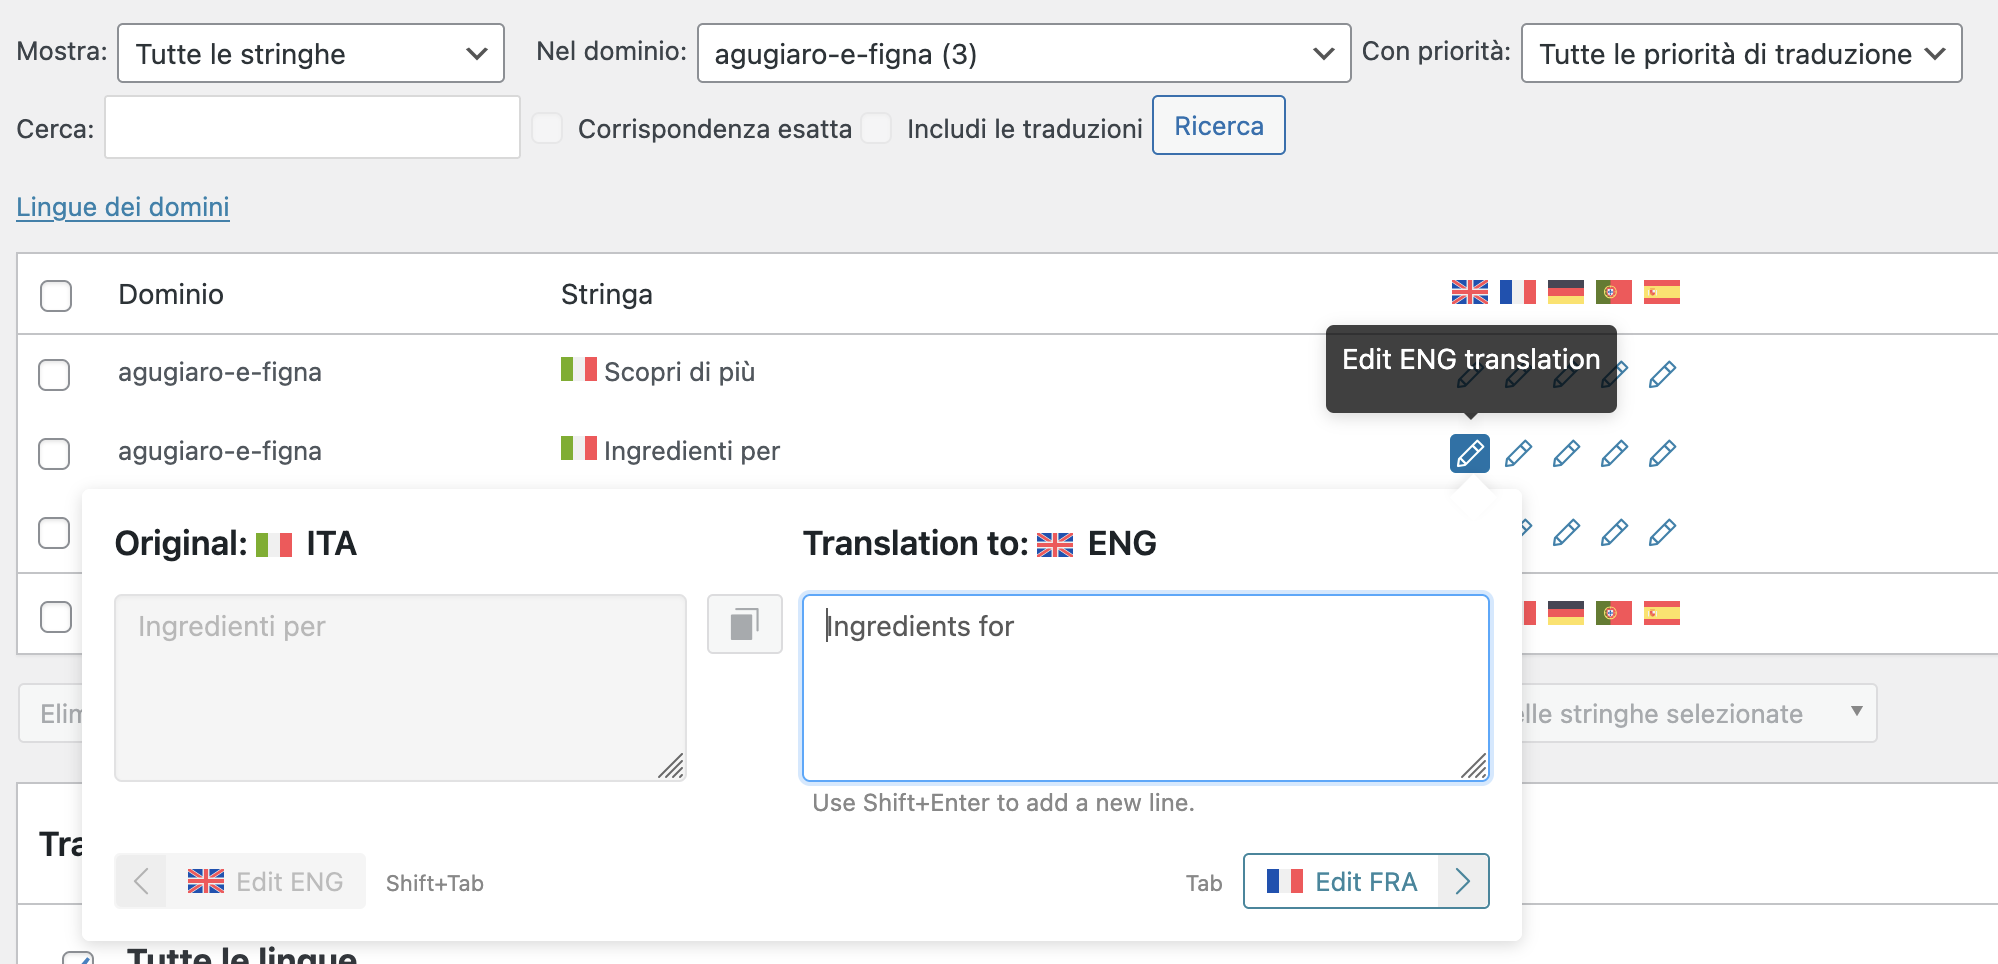Edit Spanish translation pencil for Scopri di più

1661,374
